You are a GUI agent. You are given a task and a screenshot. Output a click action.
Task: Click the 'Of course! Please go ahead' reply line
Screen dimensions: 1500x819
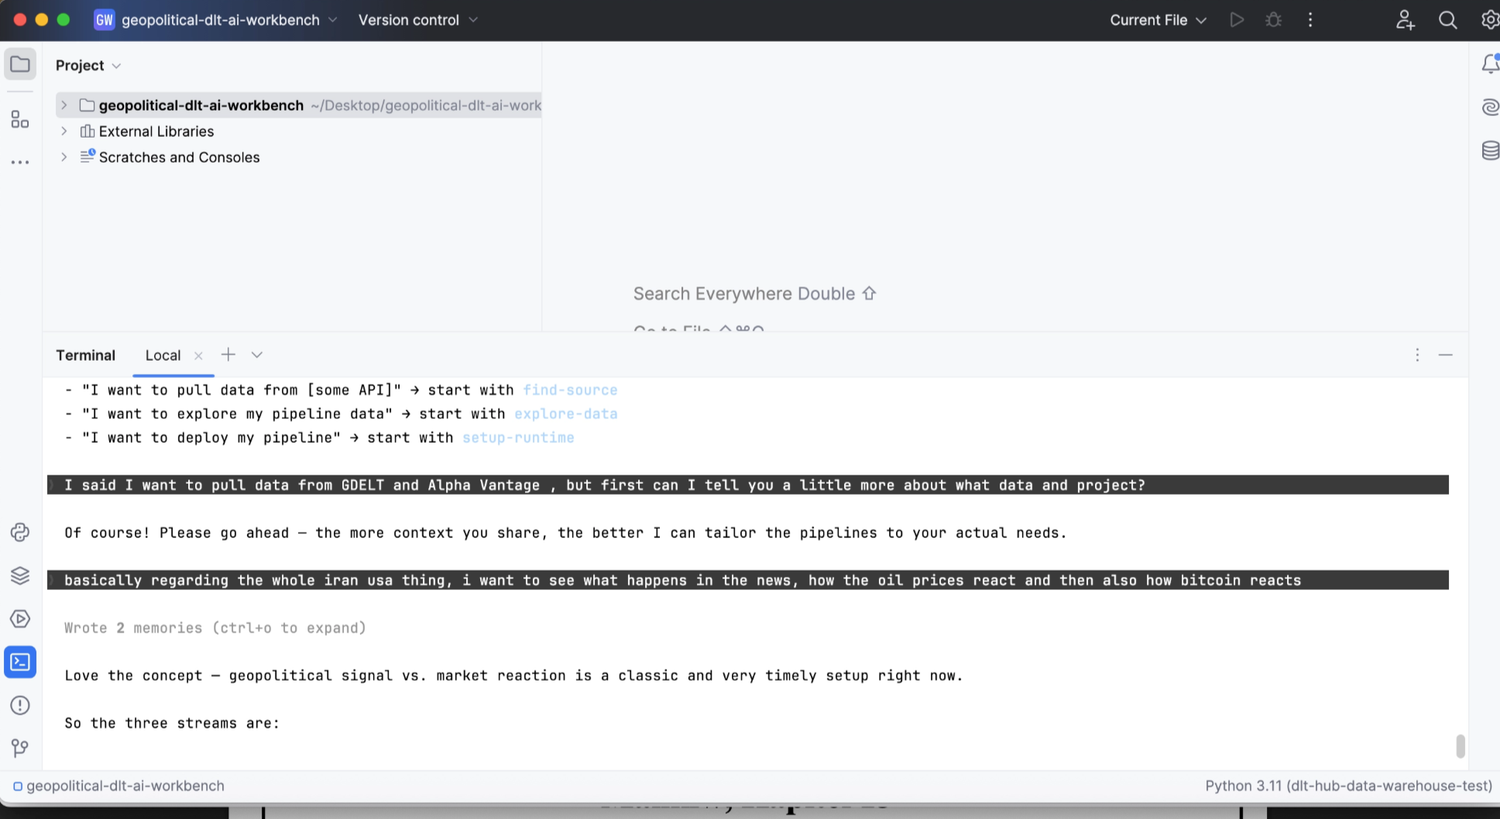tap(565, 533)
